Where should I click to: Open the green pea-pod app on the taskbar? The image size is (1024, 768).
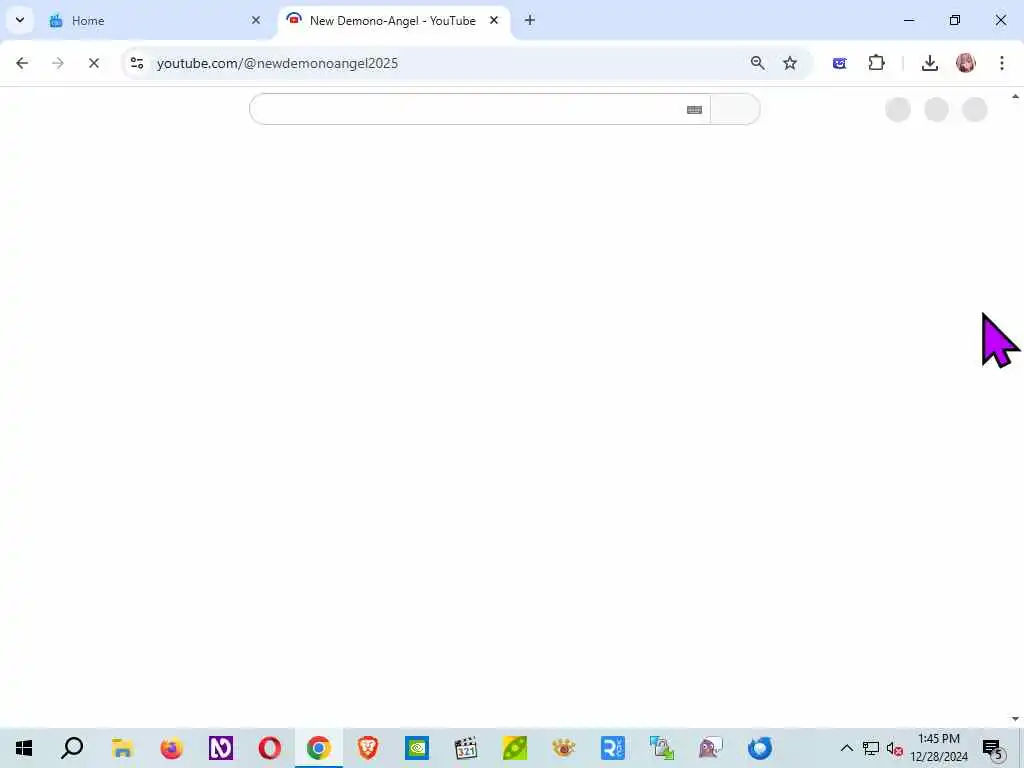click(x=515, y=748)
